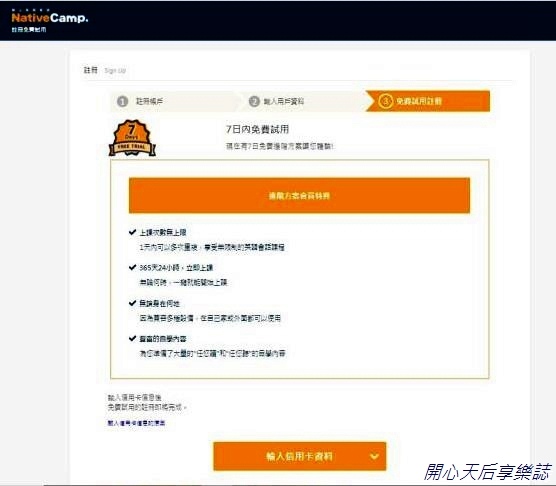
Task: Click step 3 circle for free trial registration
Action: click(385, 101)
